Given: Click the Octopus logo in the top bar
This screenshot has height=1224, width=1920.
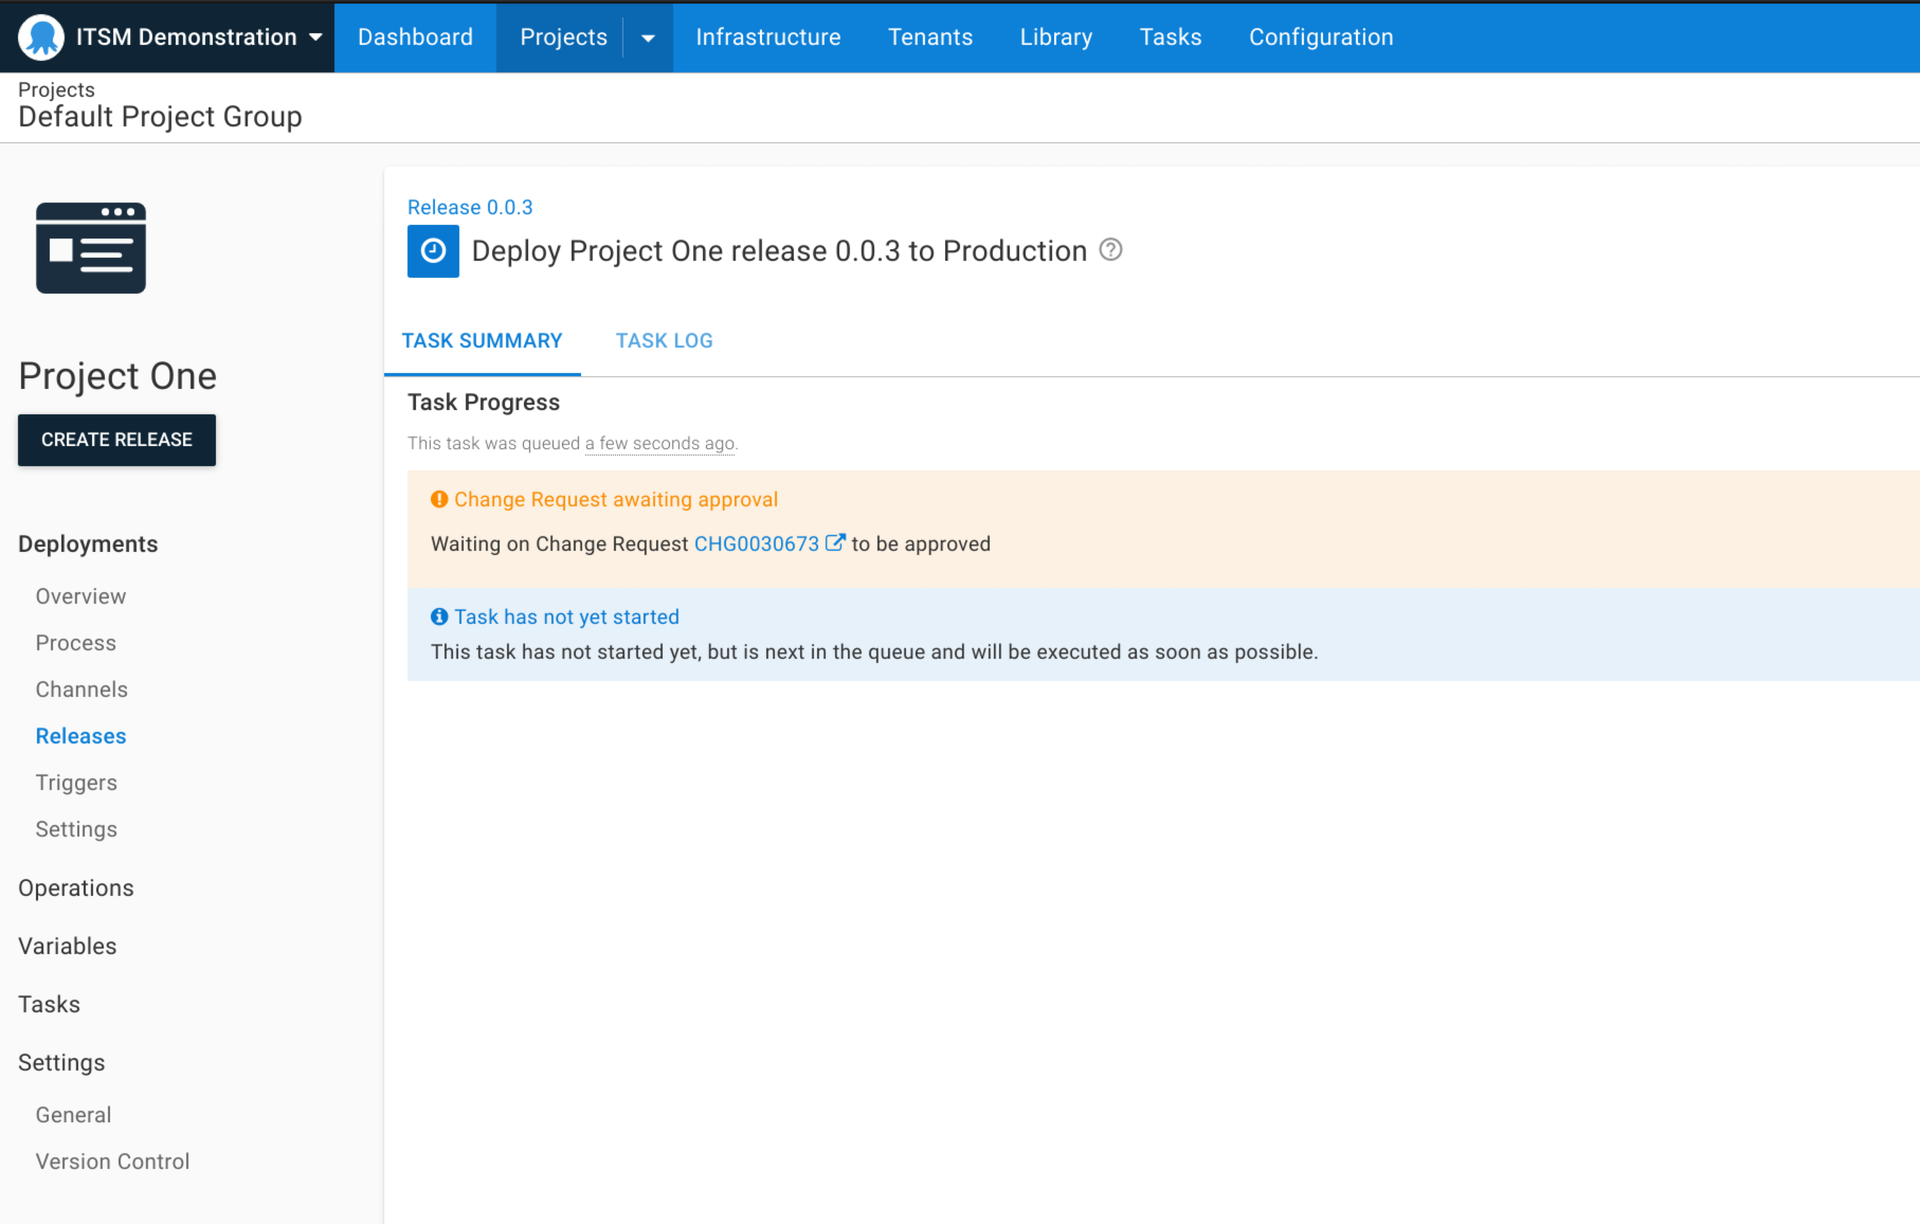Looking at the screenshot, I should coord(40,37).
